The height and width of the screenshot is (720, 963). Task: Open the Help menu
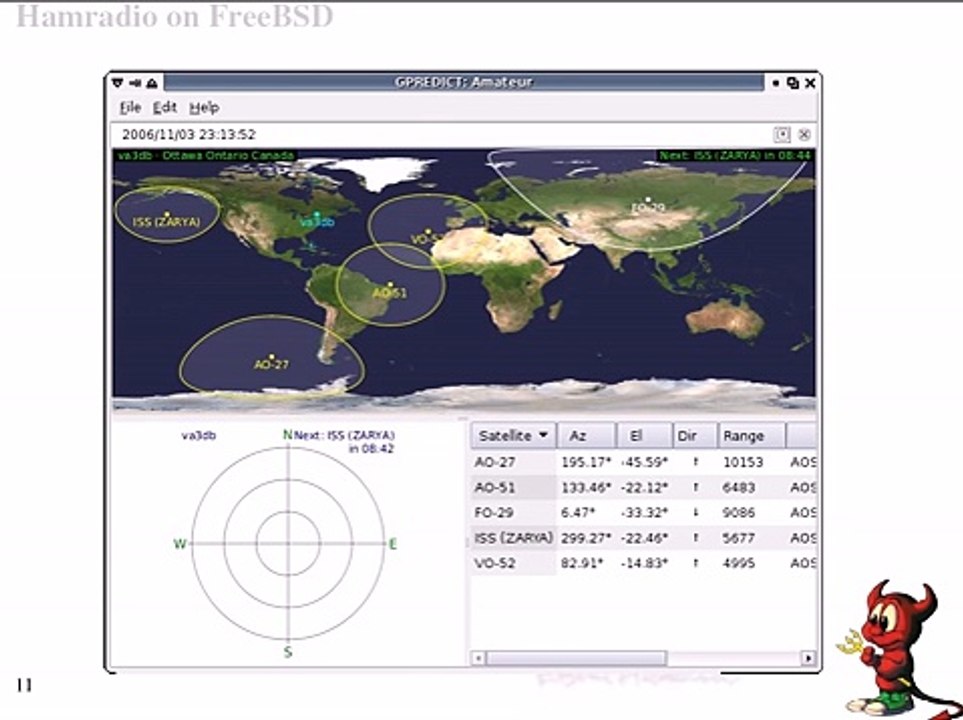point(205,108)
